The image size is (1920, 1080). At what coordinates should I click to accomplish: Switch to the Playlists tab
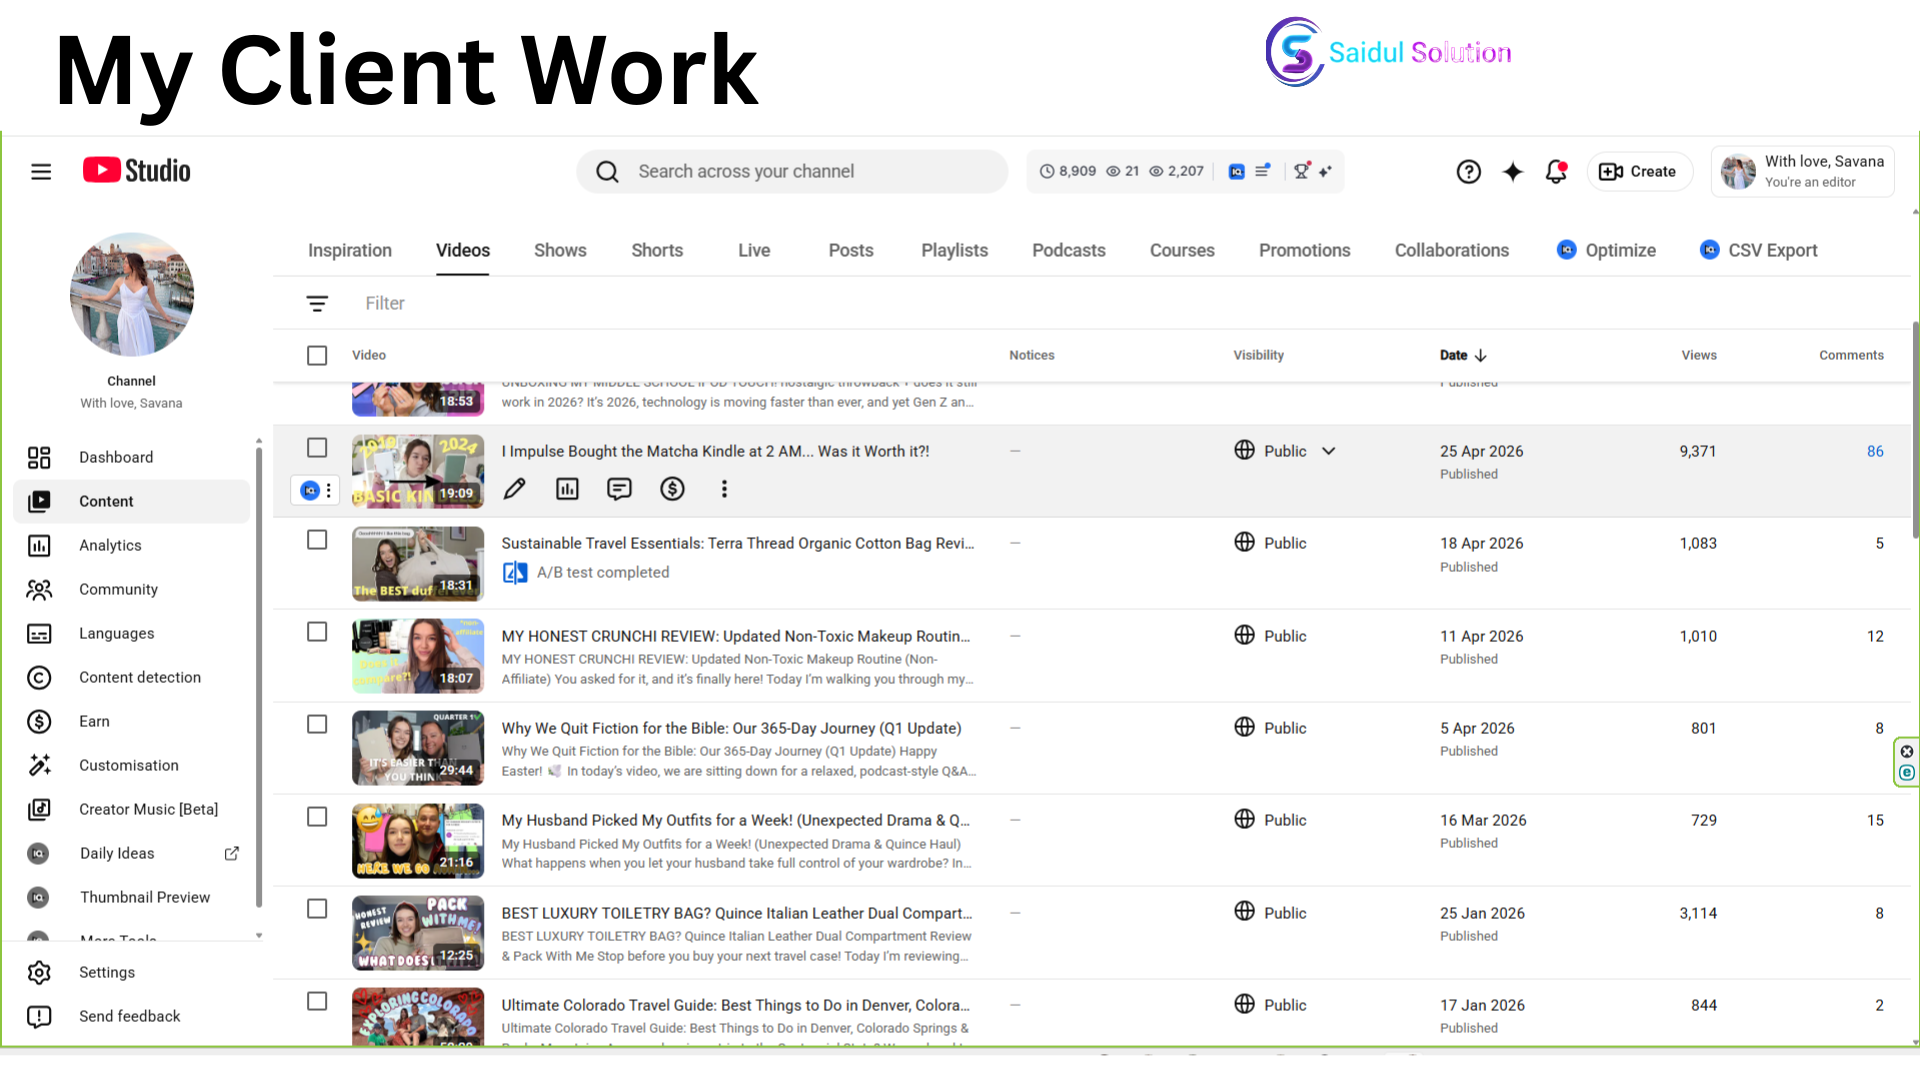[954, 250]
